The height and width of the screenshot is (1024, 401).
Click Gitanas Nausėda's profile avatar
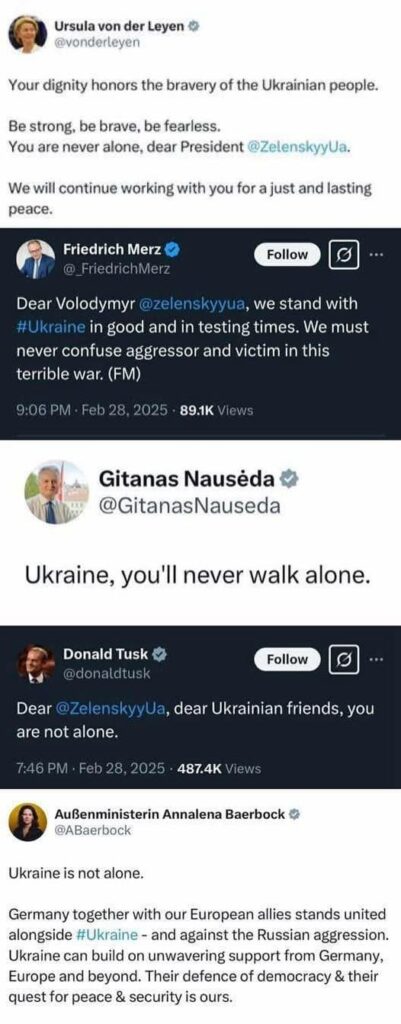point(55,492)
